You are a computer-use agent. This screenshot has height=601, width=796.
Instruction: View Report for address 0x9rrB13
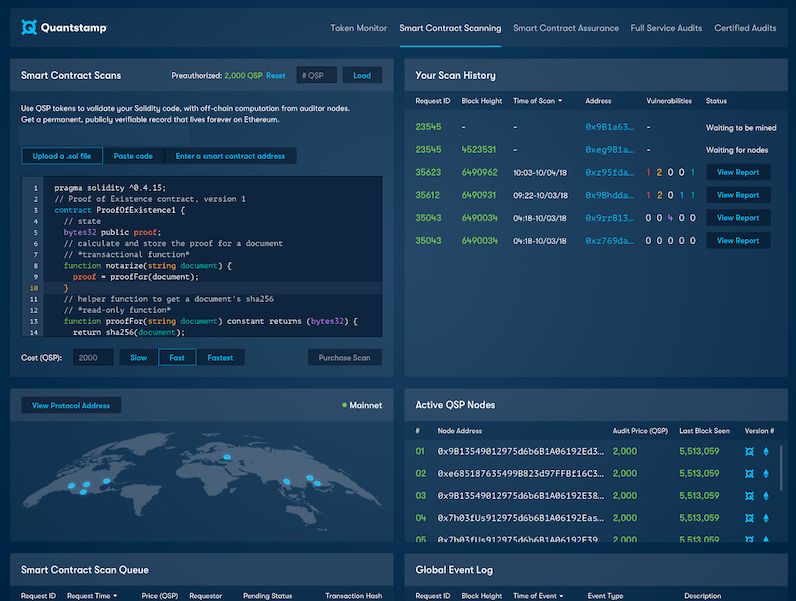tap(738, 218)
